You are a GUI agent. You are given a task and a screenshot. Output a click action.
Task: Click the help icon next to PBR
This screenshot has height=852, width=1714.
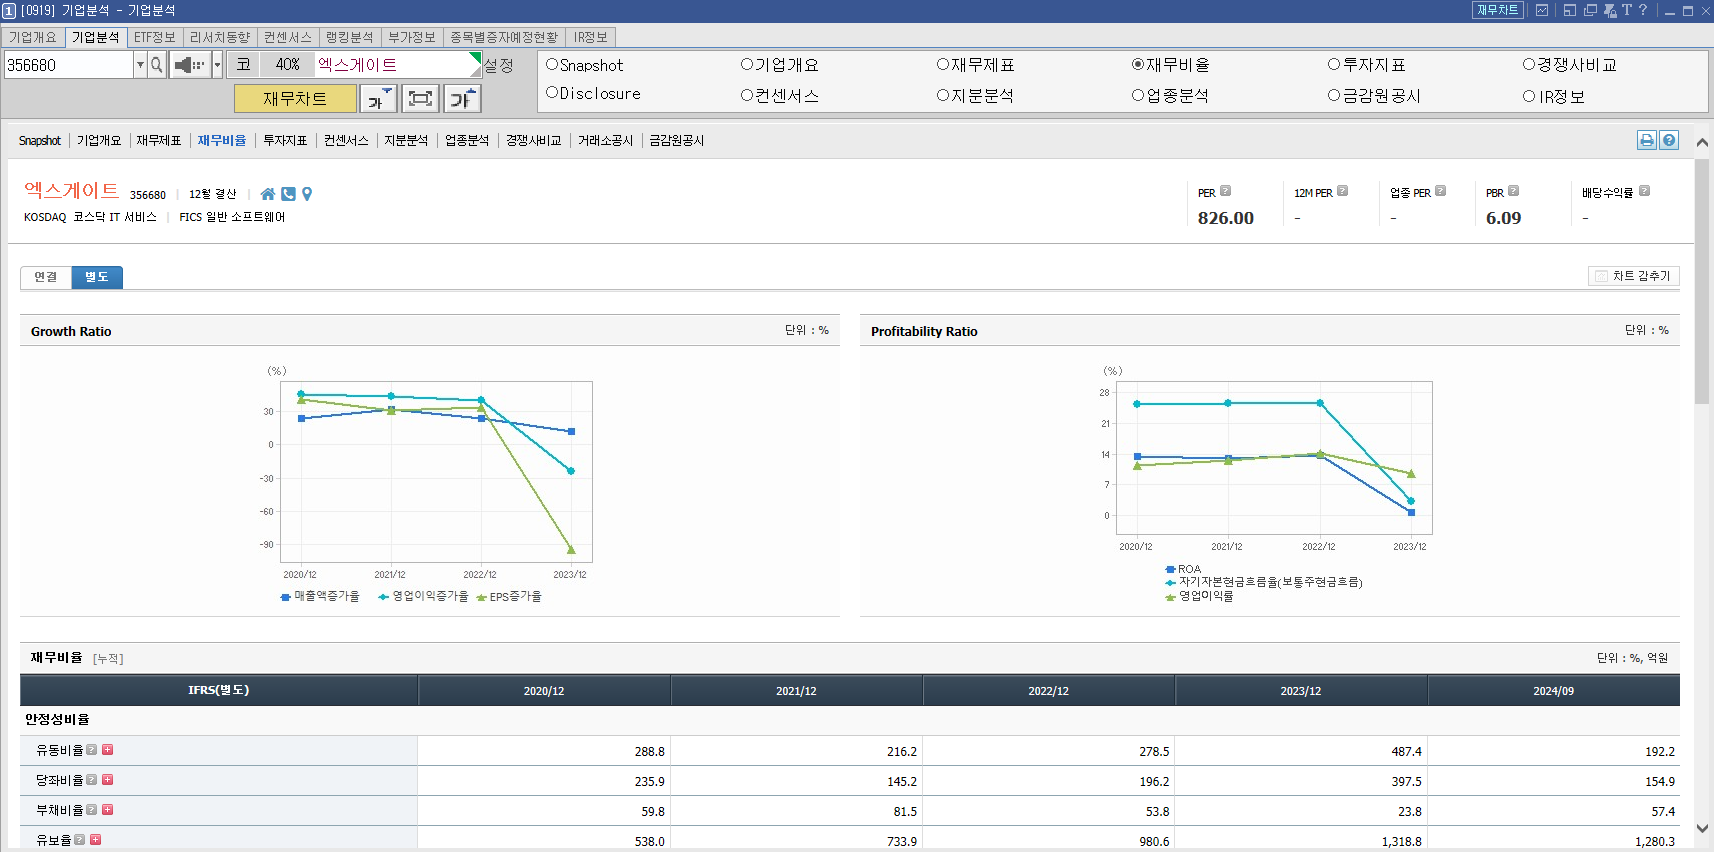(x=1513, y=191)
